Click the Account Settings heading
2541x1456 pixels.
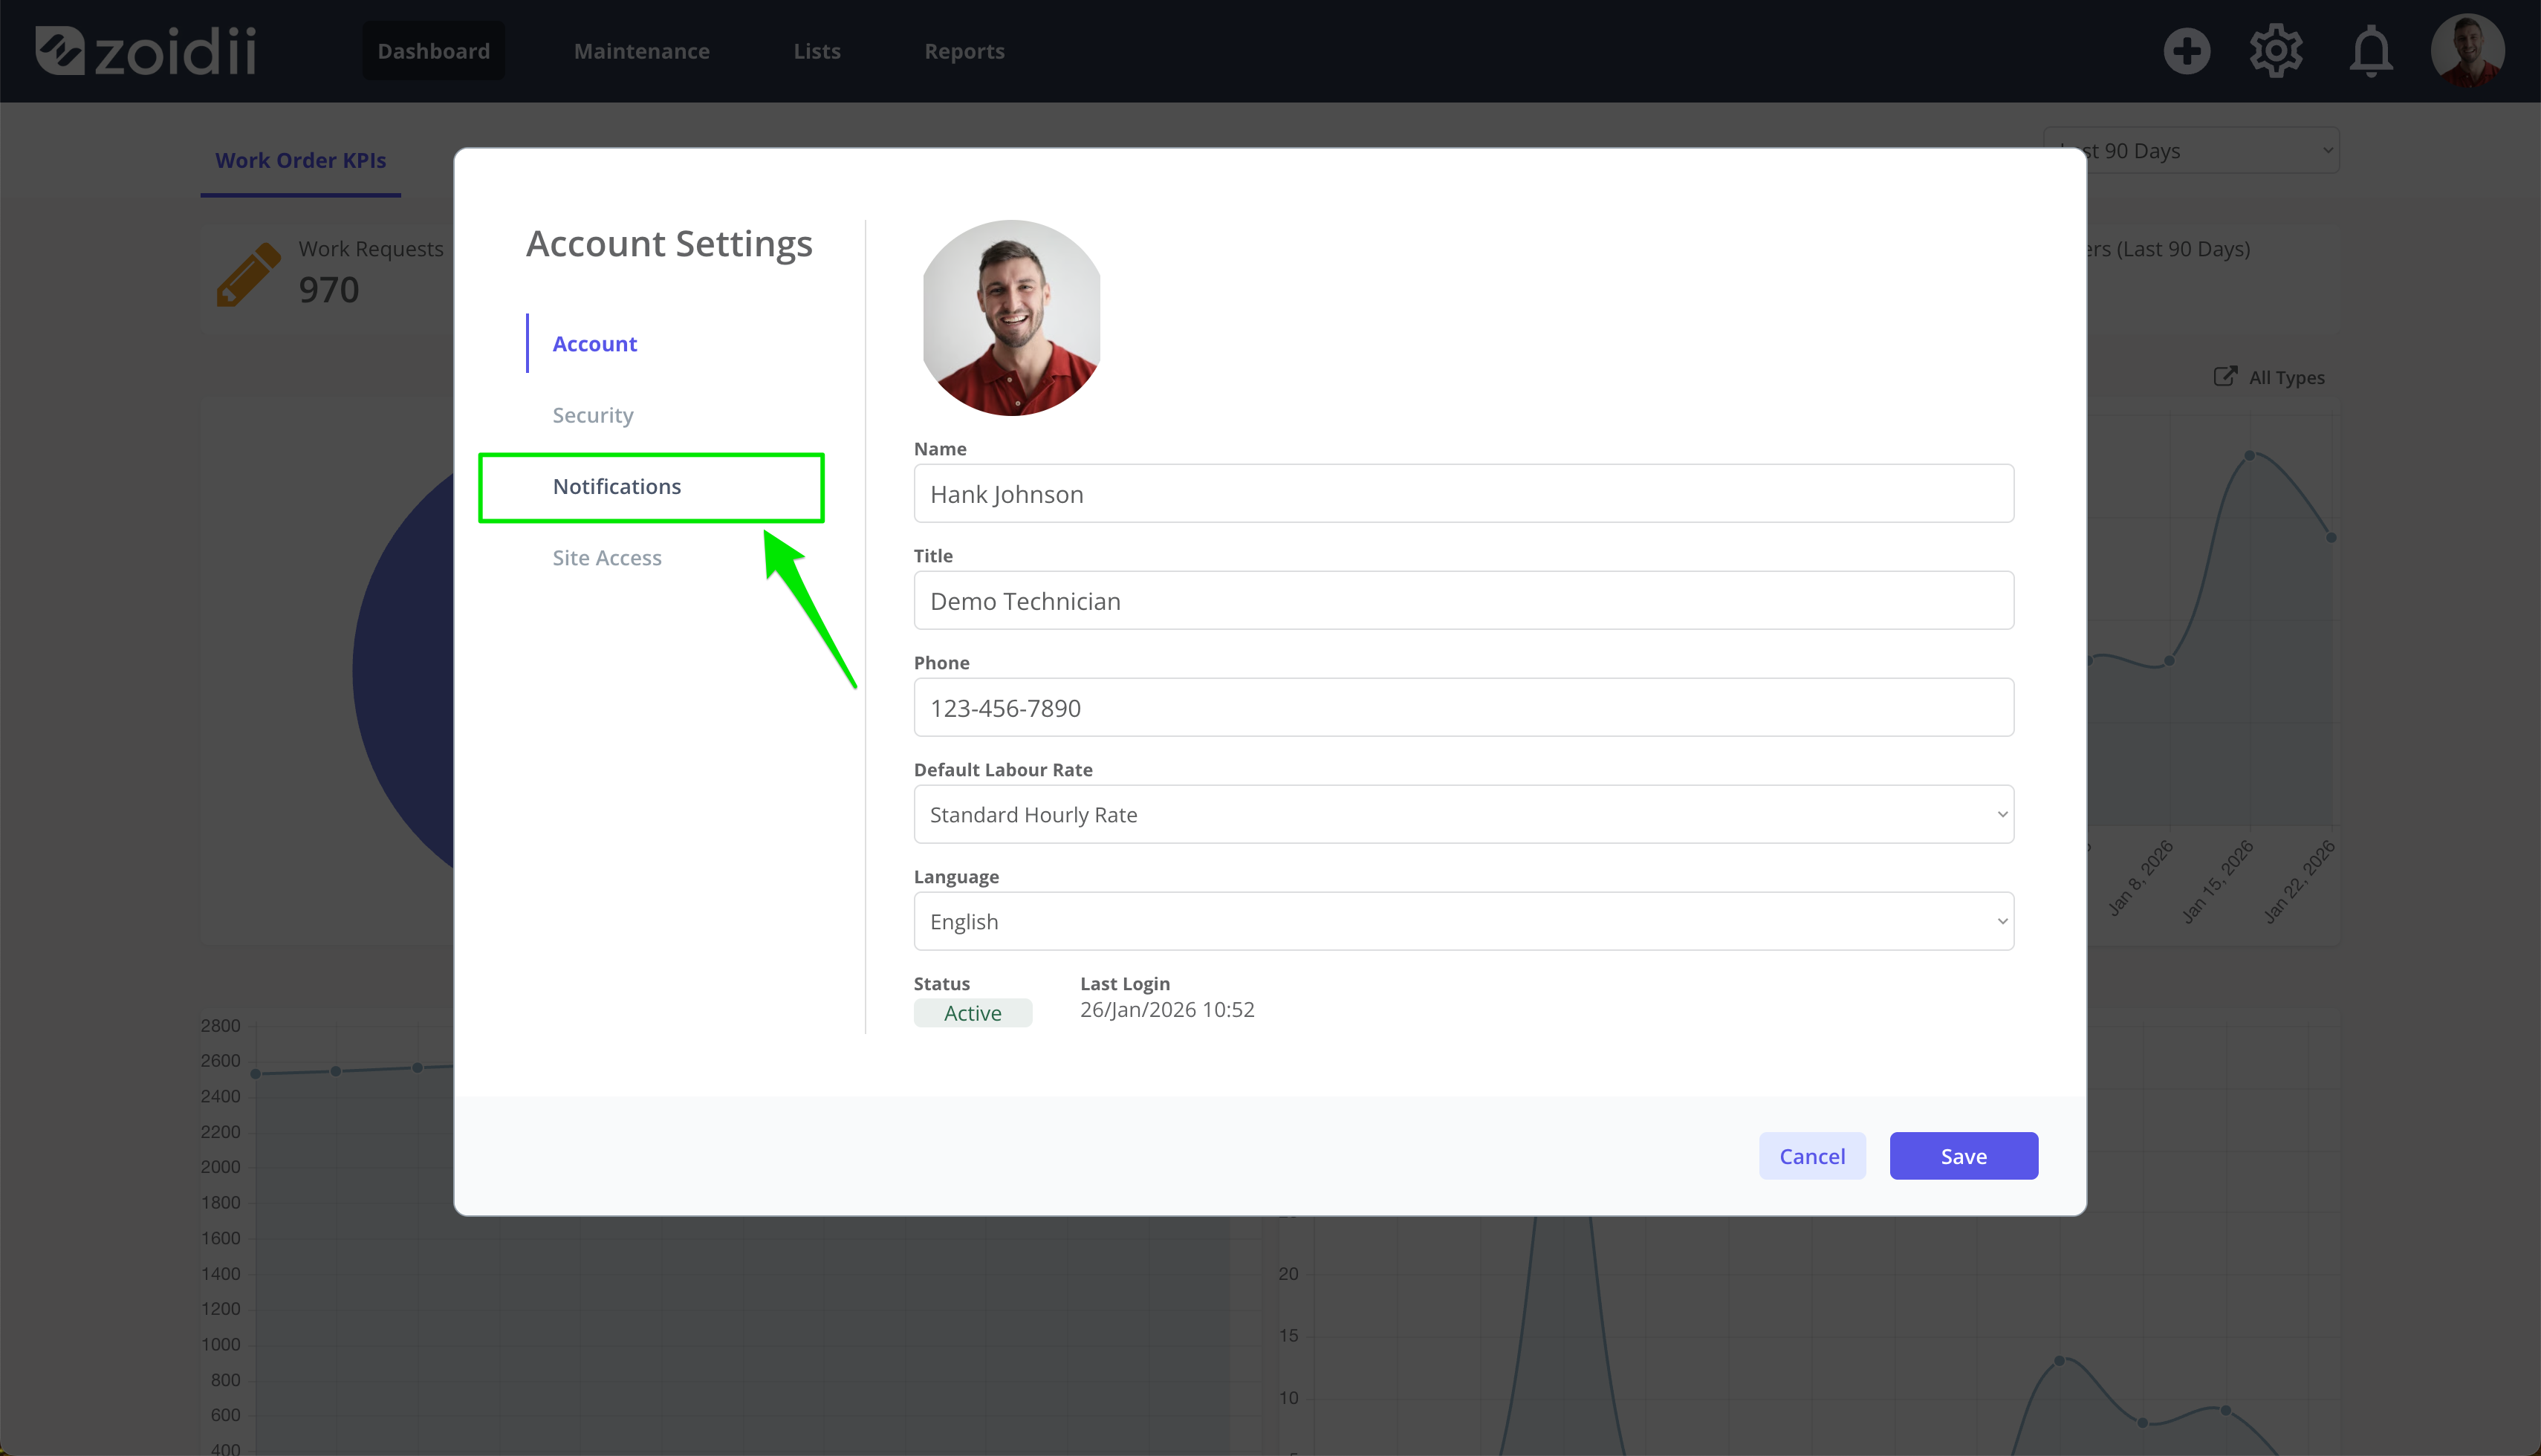[x=669, y=244]
